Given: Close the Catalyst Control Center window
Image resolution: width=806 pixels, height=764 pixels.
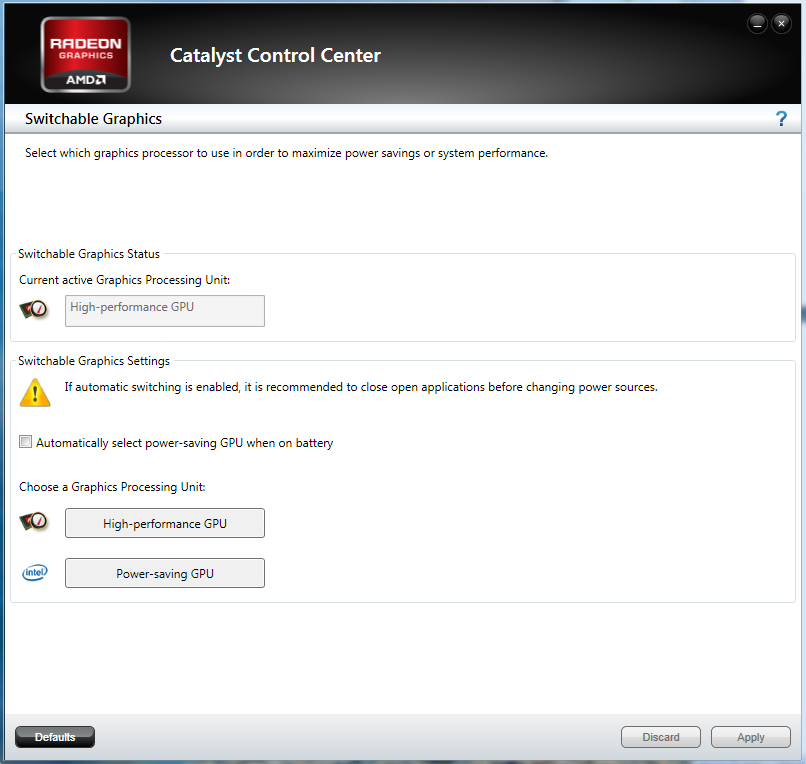Looking at the screenshot, I should [x=781, y=24].
